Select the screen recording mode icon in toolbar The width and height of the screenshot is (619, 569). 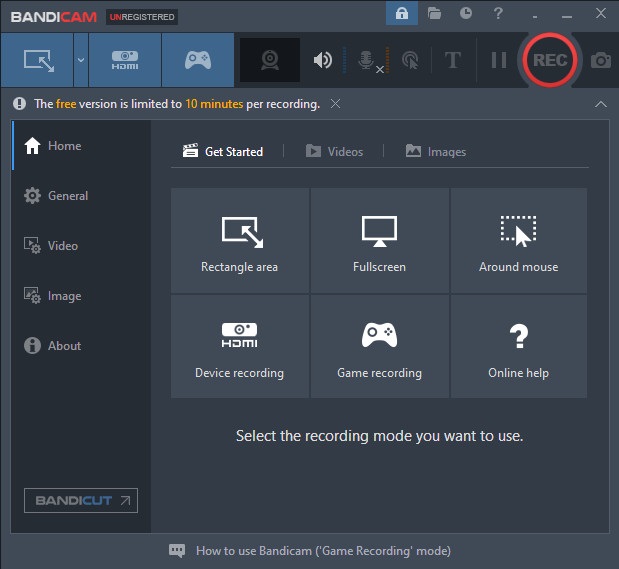pos(37,60)
